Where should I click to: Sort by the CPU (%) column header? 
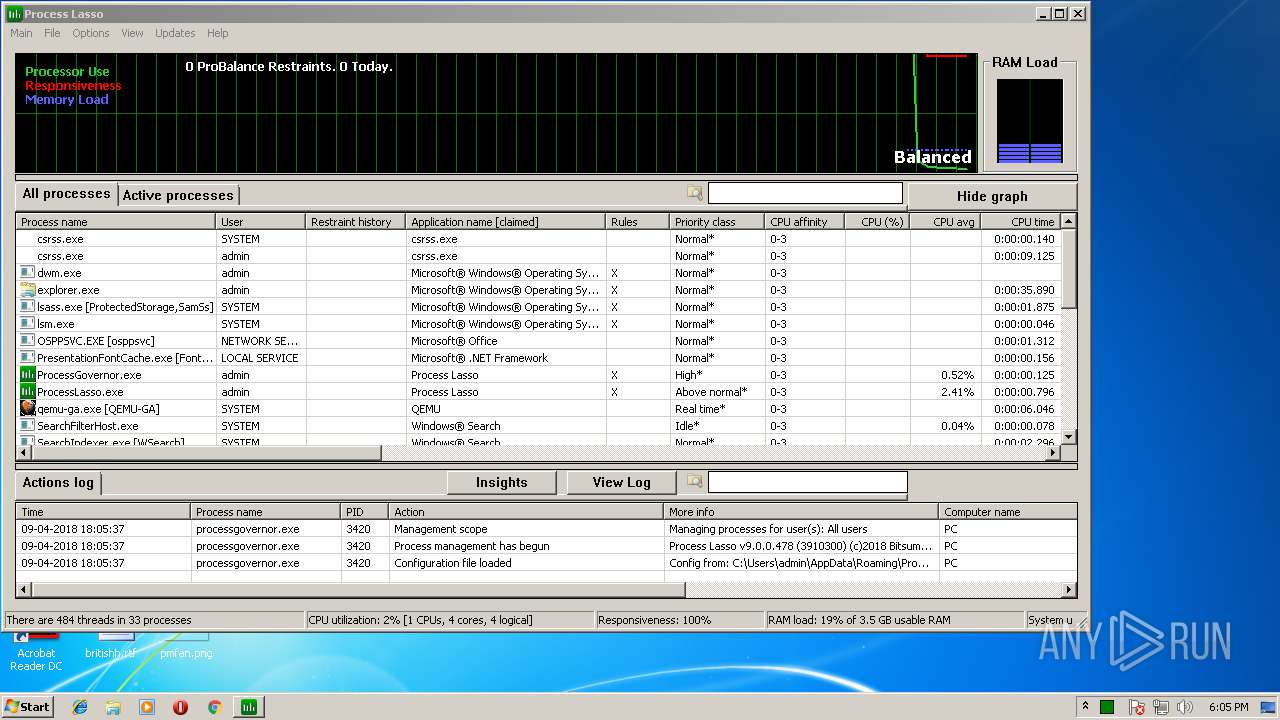point(877,222)
